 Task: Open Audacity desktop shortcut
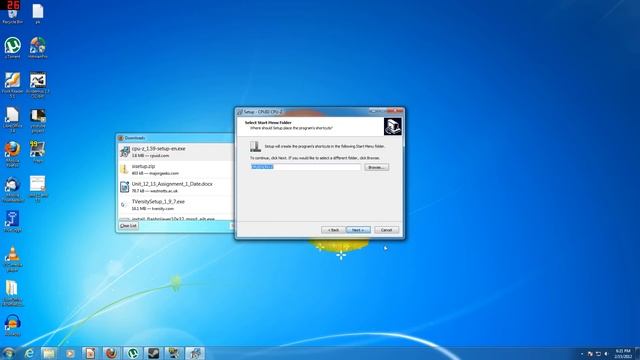click(12, 325)
